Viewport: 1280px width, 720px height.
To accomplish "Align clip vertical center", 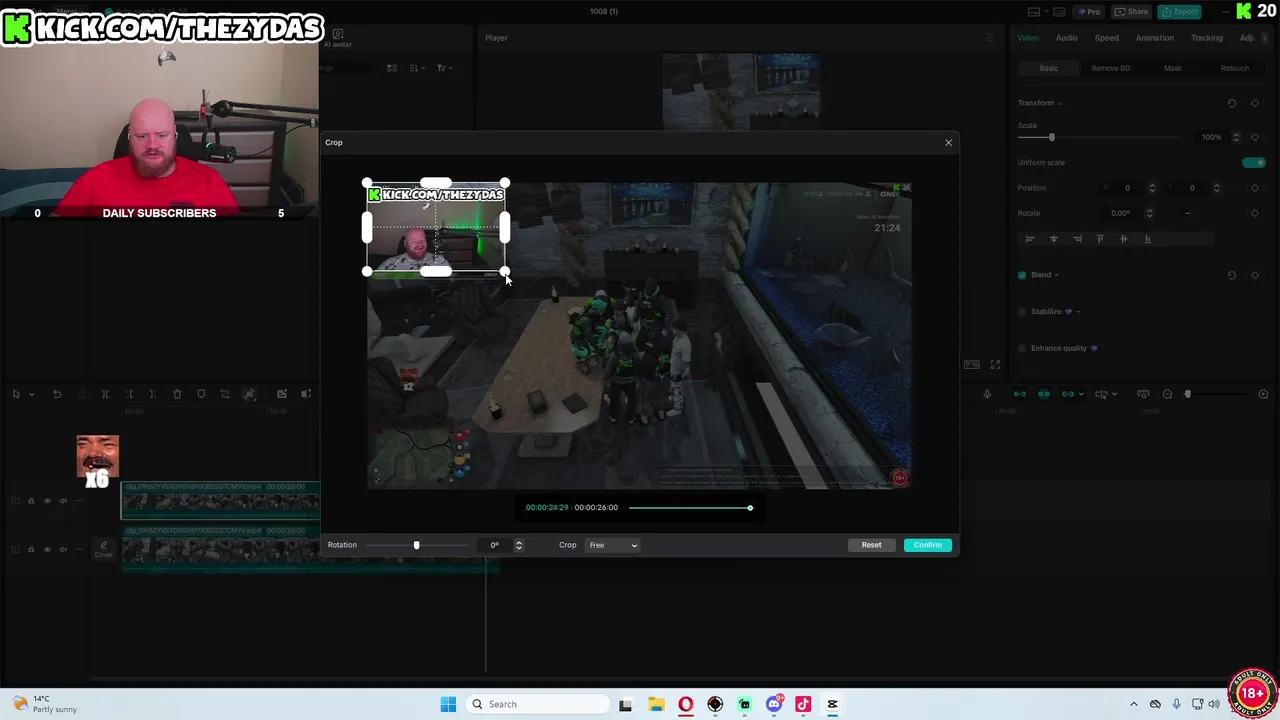I will click(x=1123, y=239).
